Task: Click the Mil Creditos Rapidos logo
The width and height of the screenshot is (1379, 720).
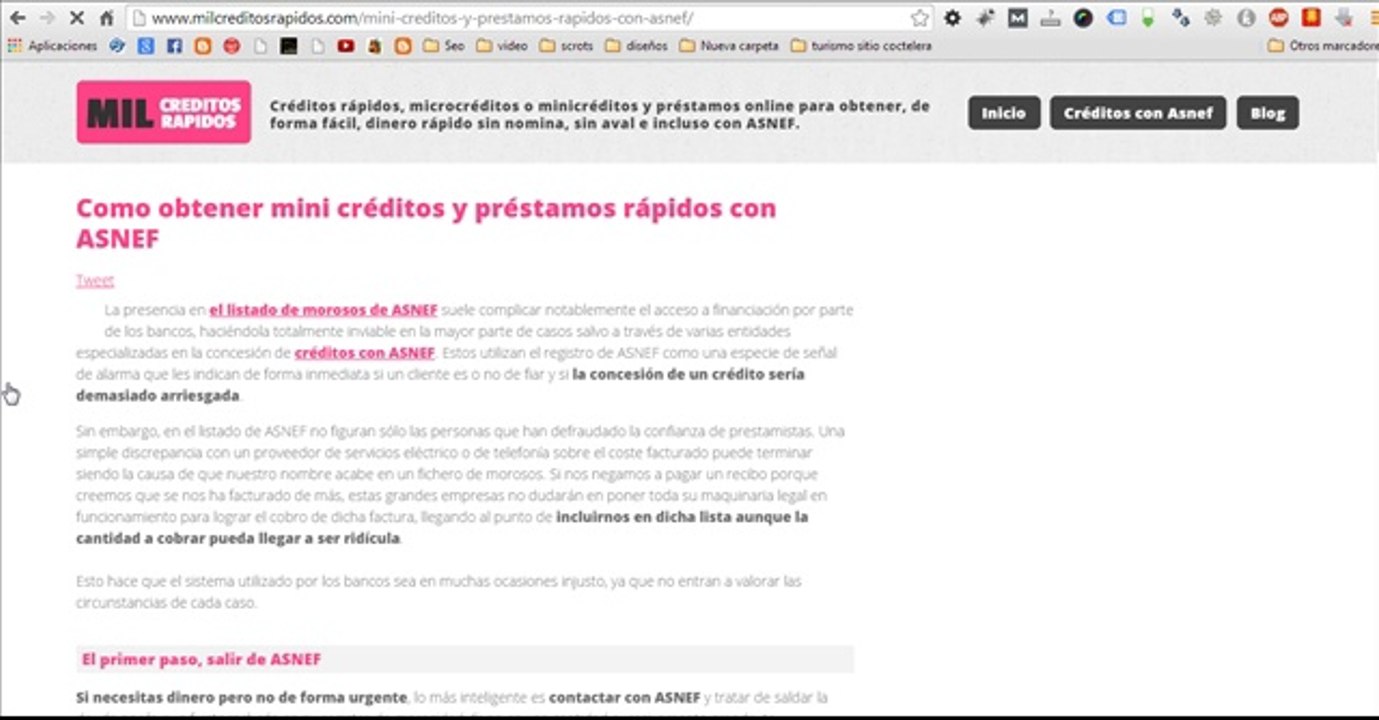Action: click(163, 112)
